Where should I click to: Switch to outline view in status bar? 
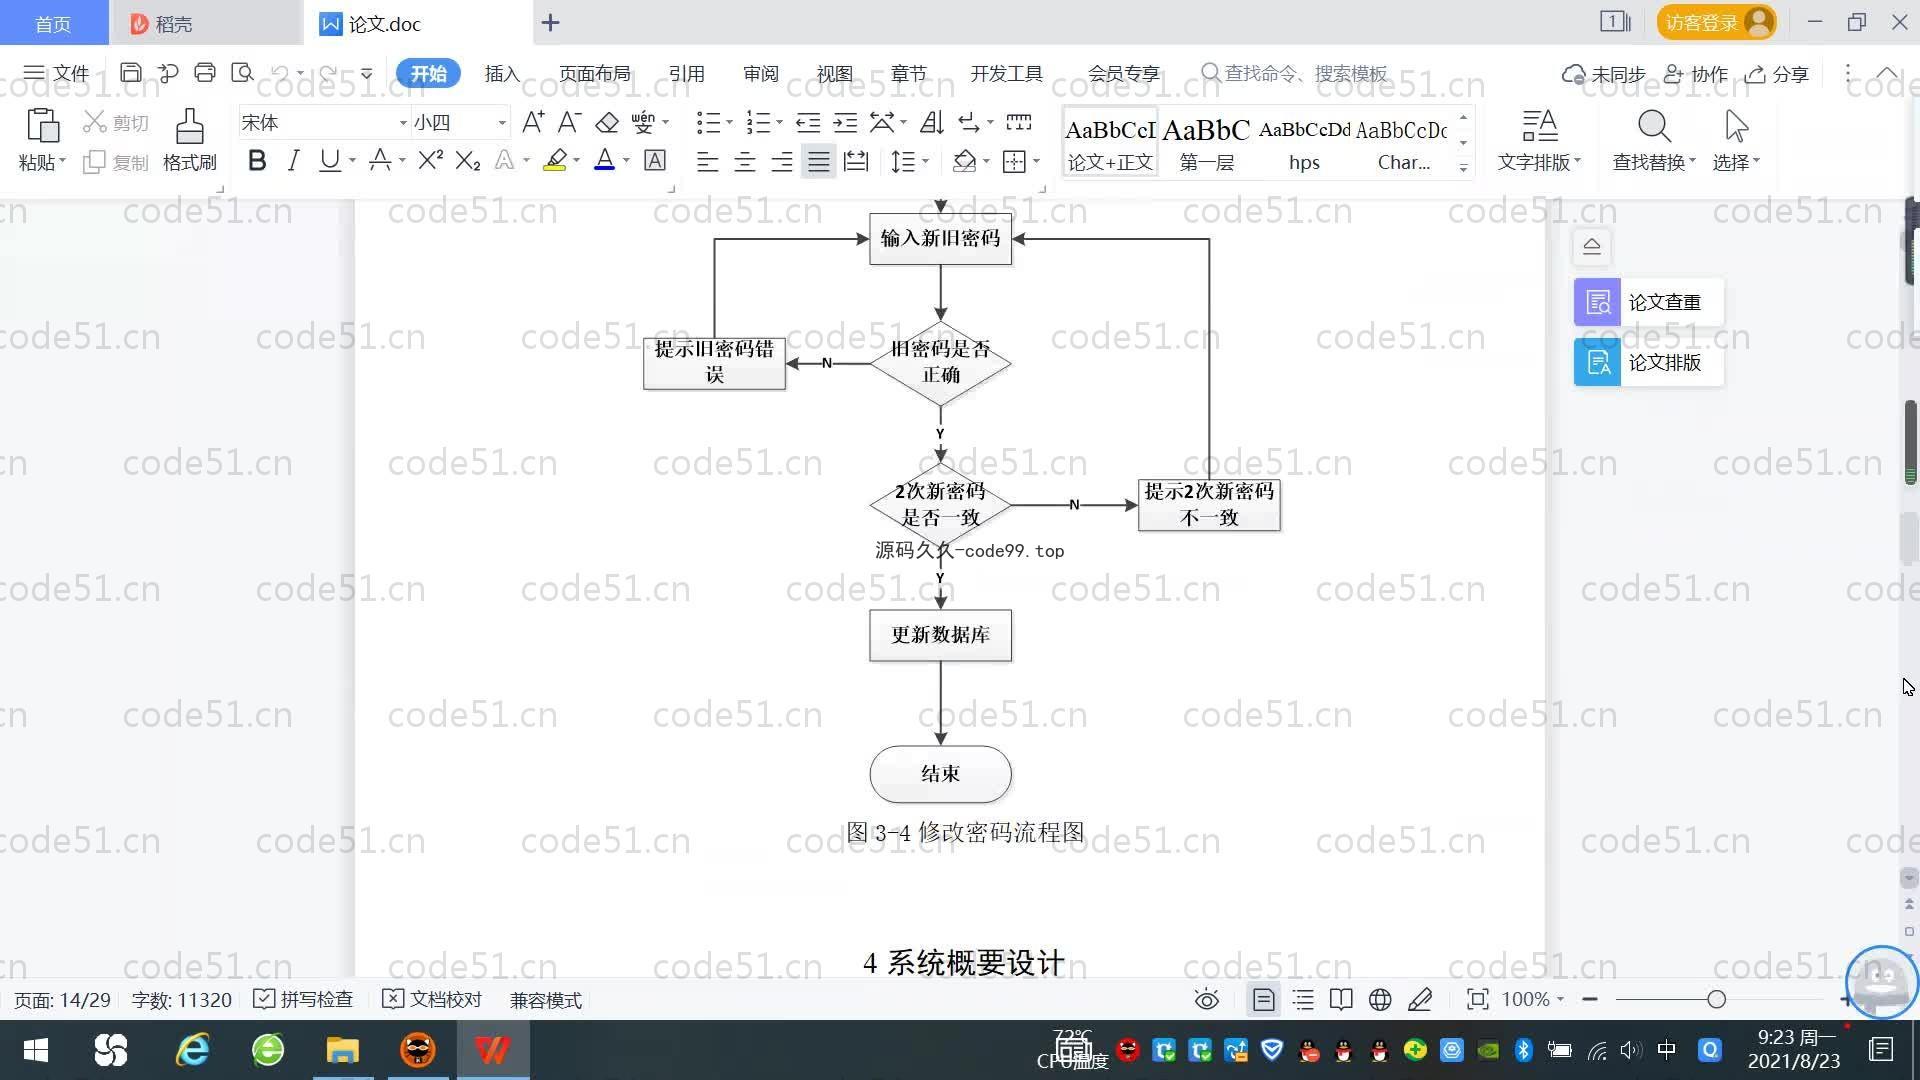click(1303, 1000)
